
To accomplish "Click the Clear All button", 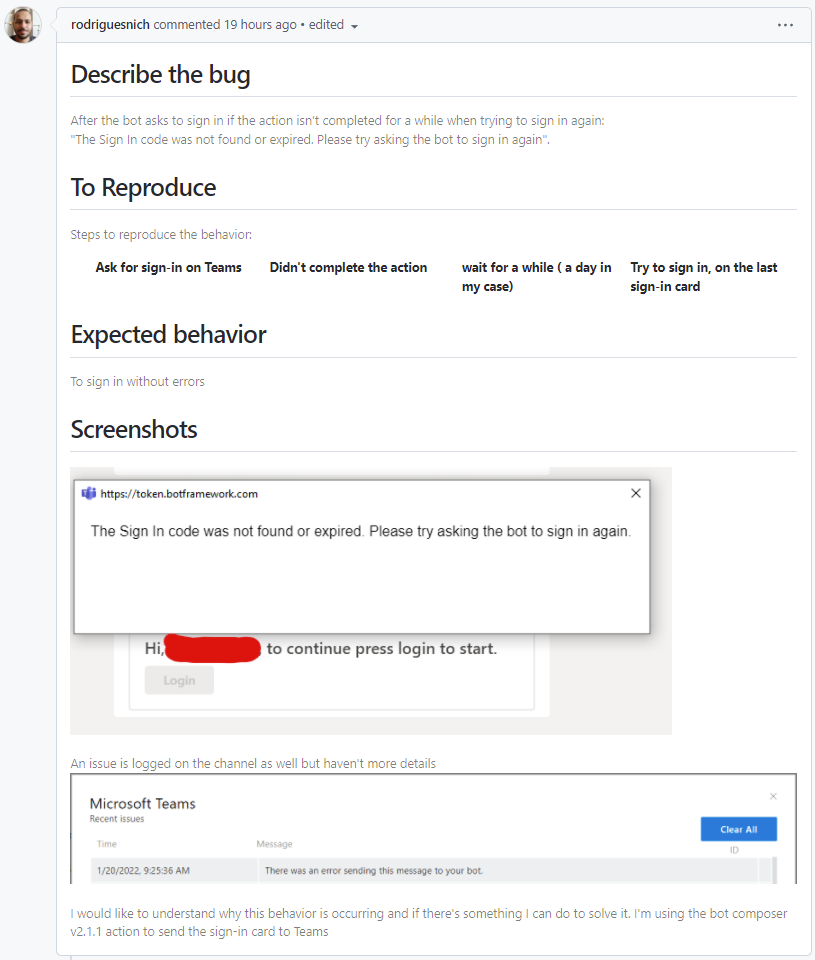I will 738,829.
